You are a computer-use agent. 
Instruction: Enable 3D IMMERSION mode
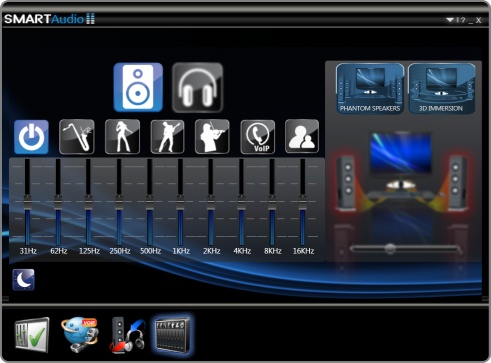click(x=441, y=89)
